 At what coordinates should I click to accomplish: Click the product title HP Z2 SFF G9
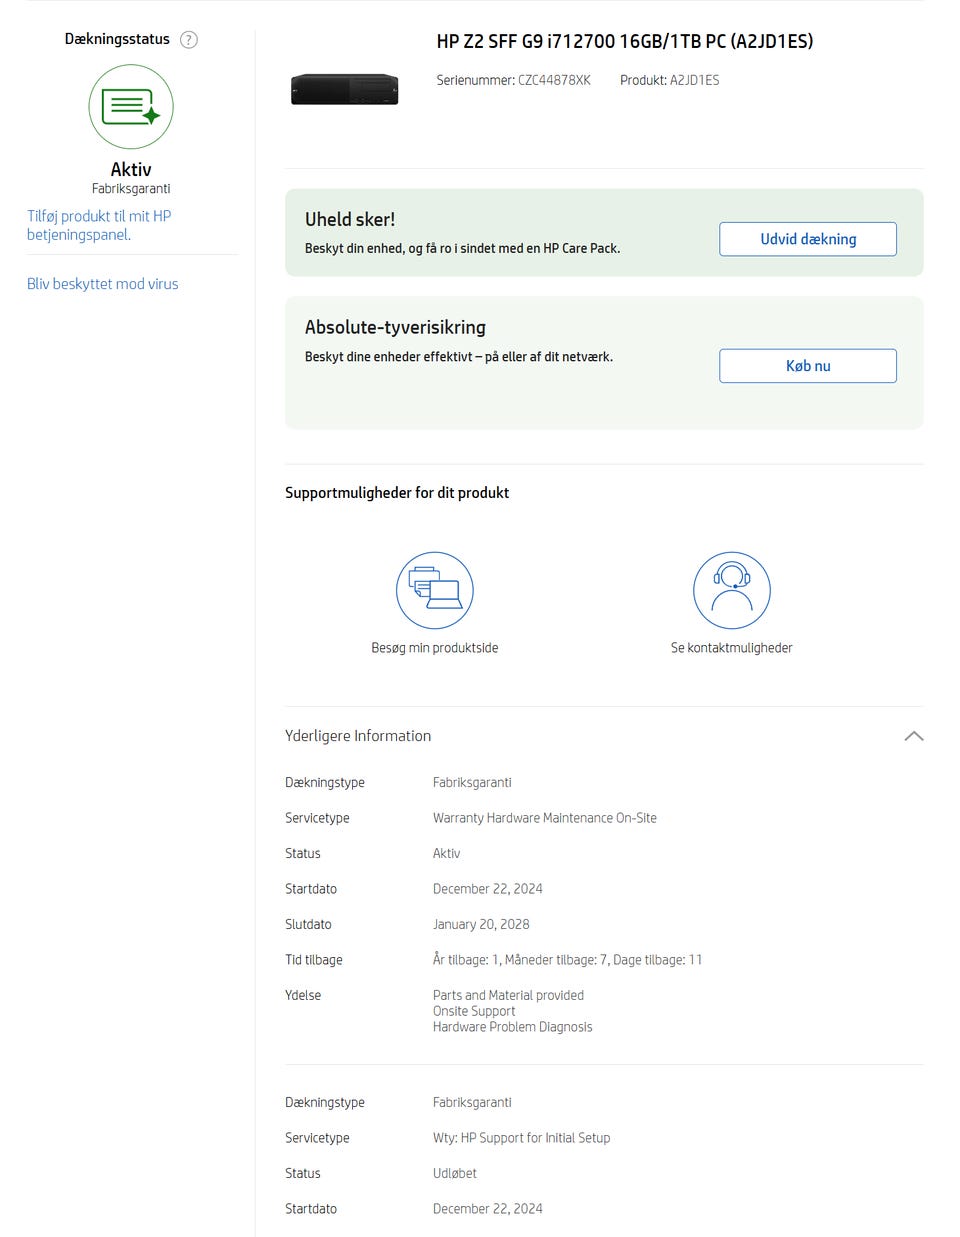[625, 41]
